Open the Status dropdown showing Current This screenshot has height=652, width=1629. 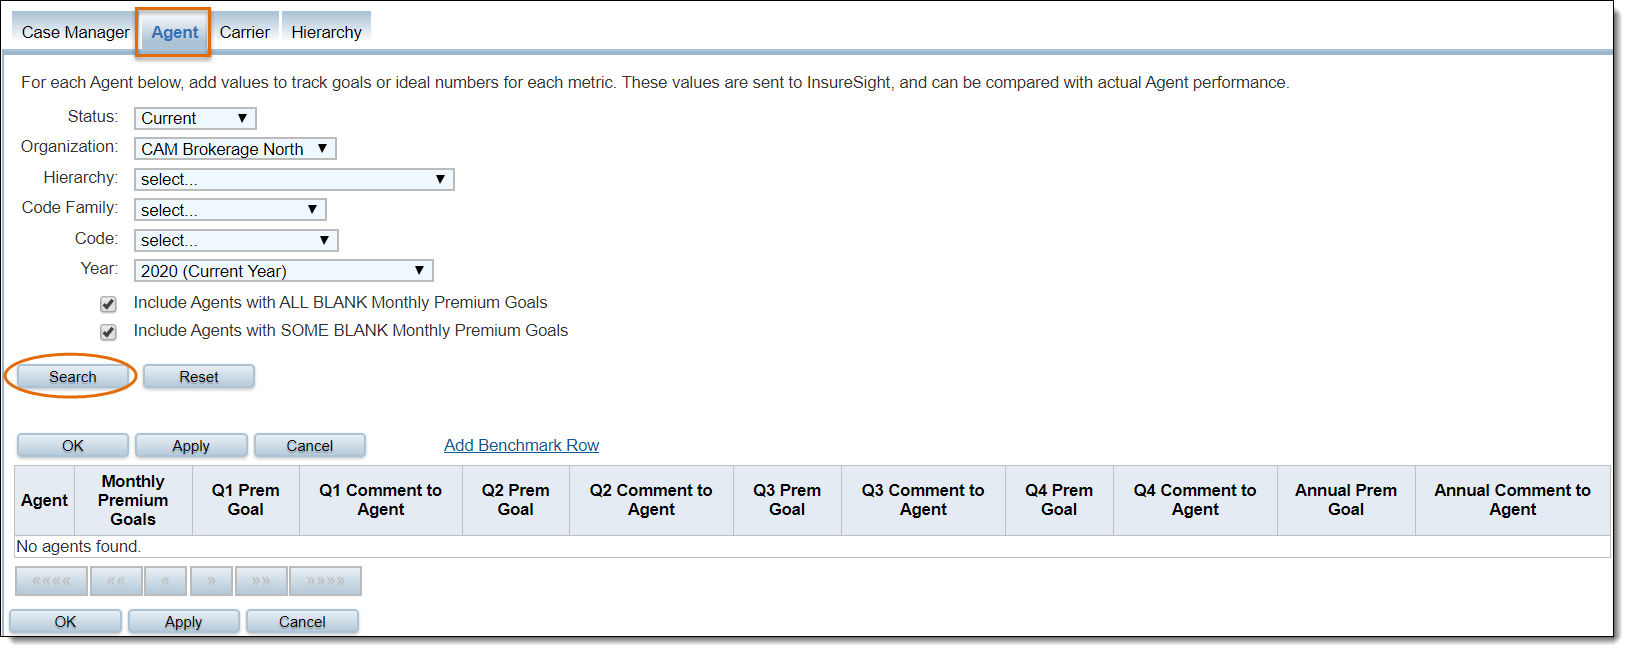tap(195, 118)
